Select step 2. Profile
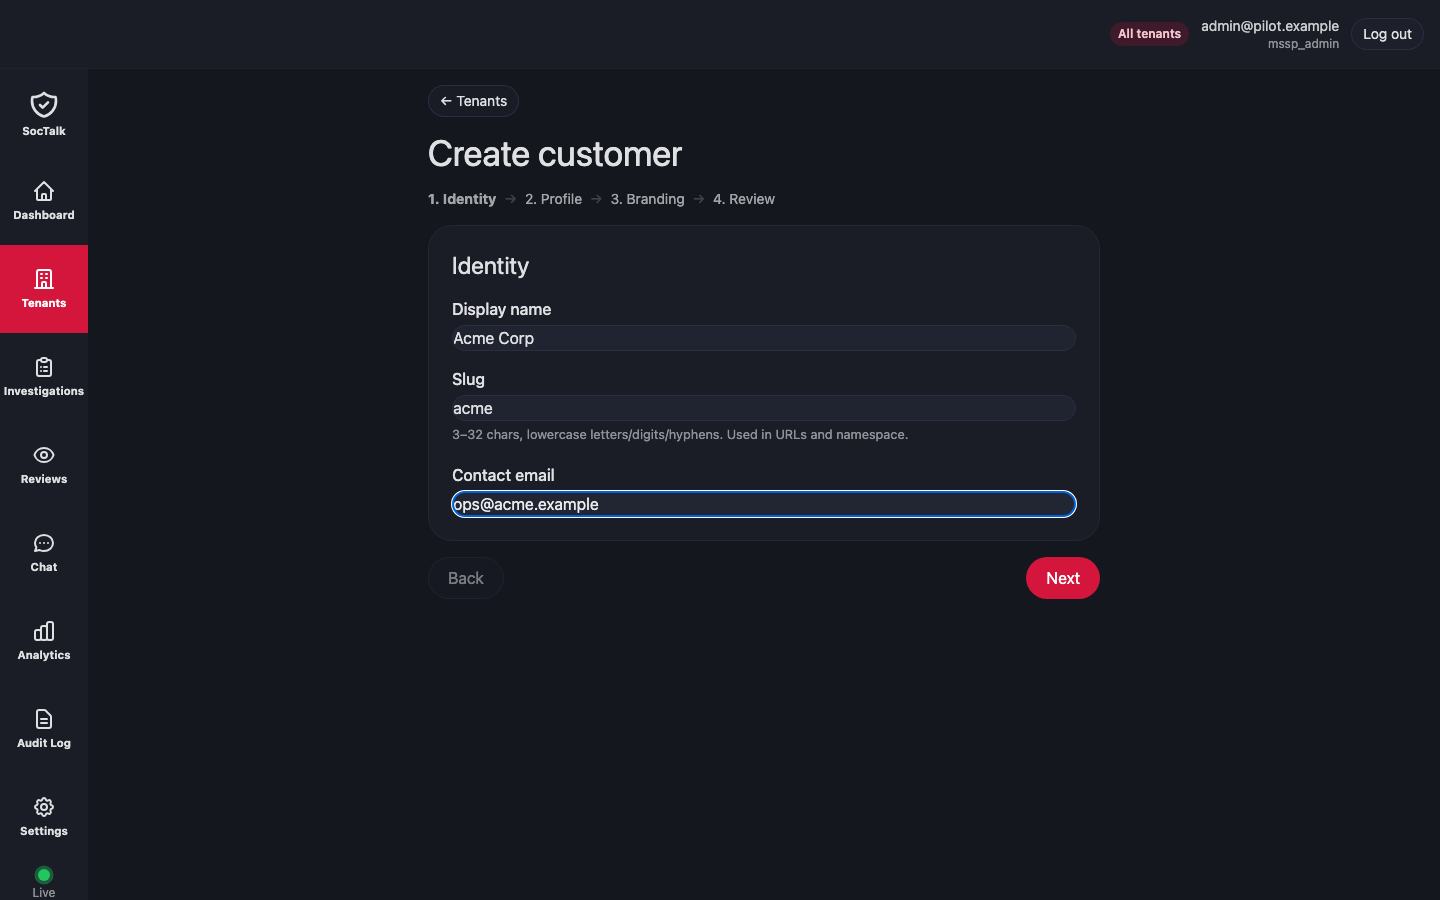Viewport: 1440px width, 900px height. [x=553, y=199]
